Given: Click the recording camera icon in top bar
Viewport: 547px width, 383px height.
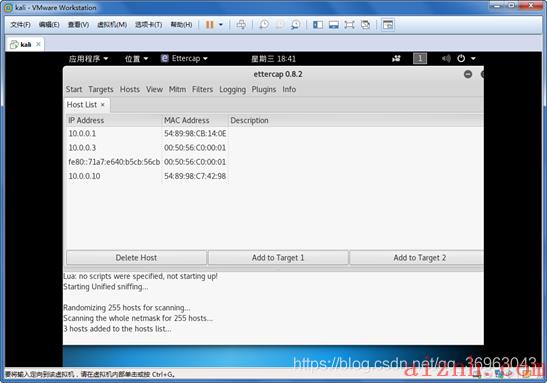Looking at the screenshot, I should coord(396,59).
